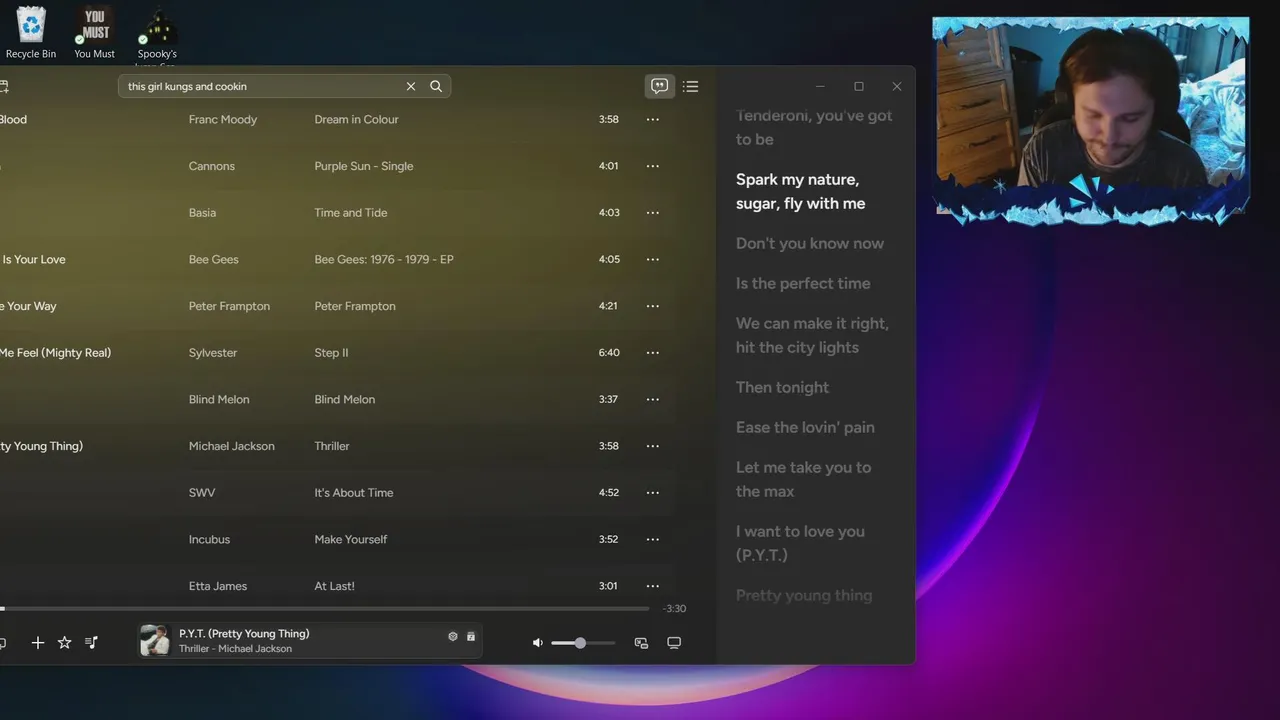Viewport: 1280px width, 720px height.
Task: Click the P.Y.T. album art thumbnail
Action: pos(155,640)
